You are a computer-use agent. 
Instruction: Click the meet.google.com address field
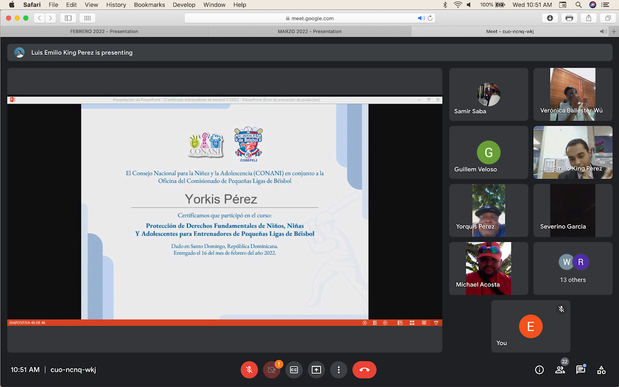[x=310, y=18]
